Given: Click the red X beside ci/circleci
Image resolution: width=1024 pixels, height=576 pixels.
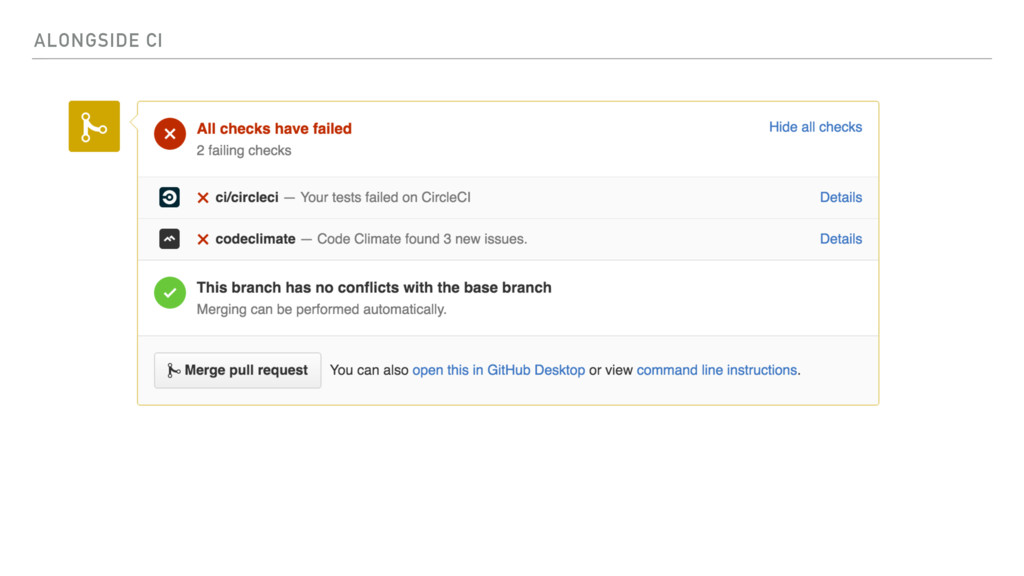Looking at the screenshot, I should (203, 198).
